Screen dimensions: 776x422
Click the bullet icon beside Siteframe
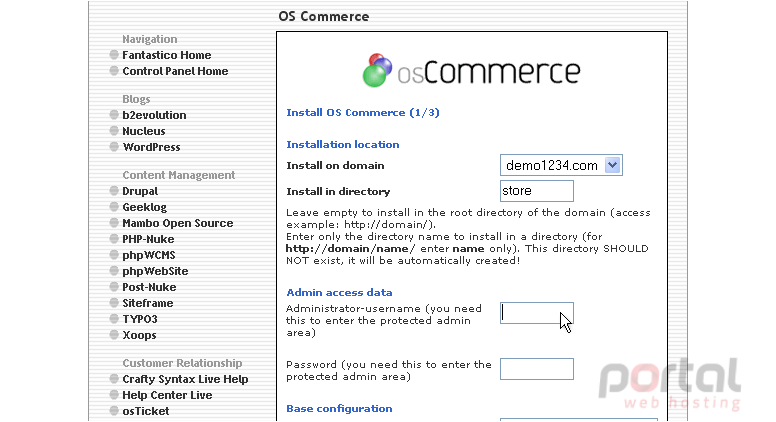pos(114,302)
